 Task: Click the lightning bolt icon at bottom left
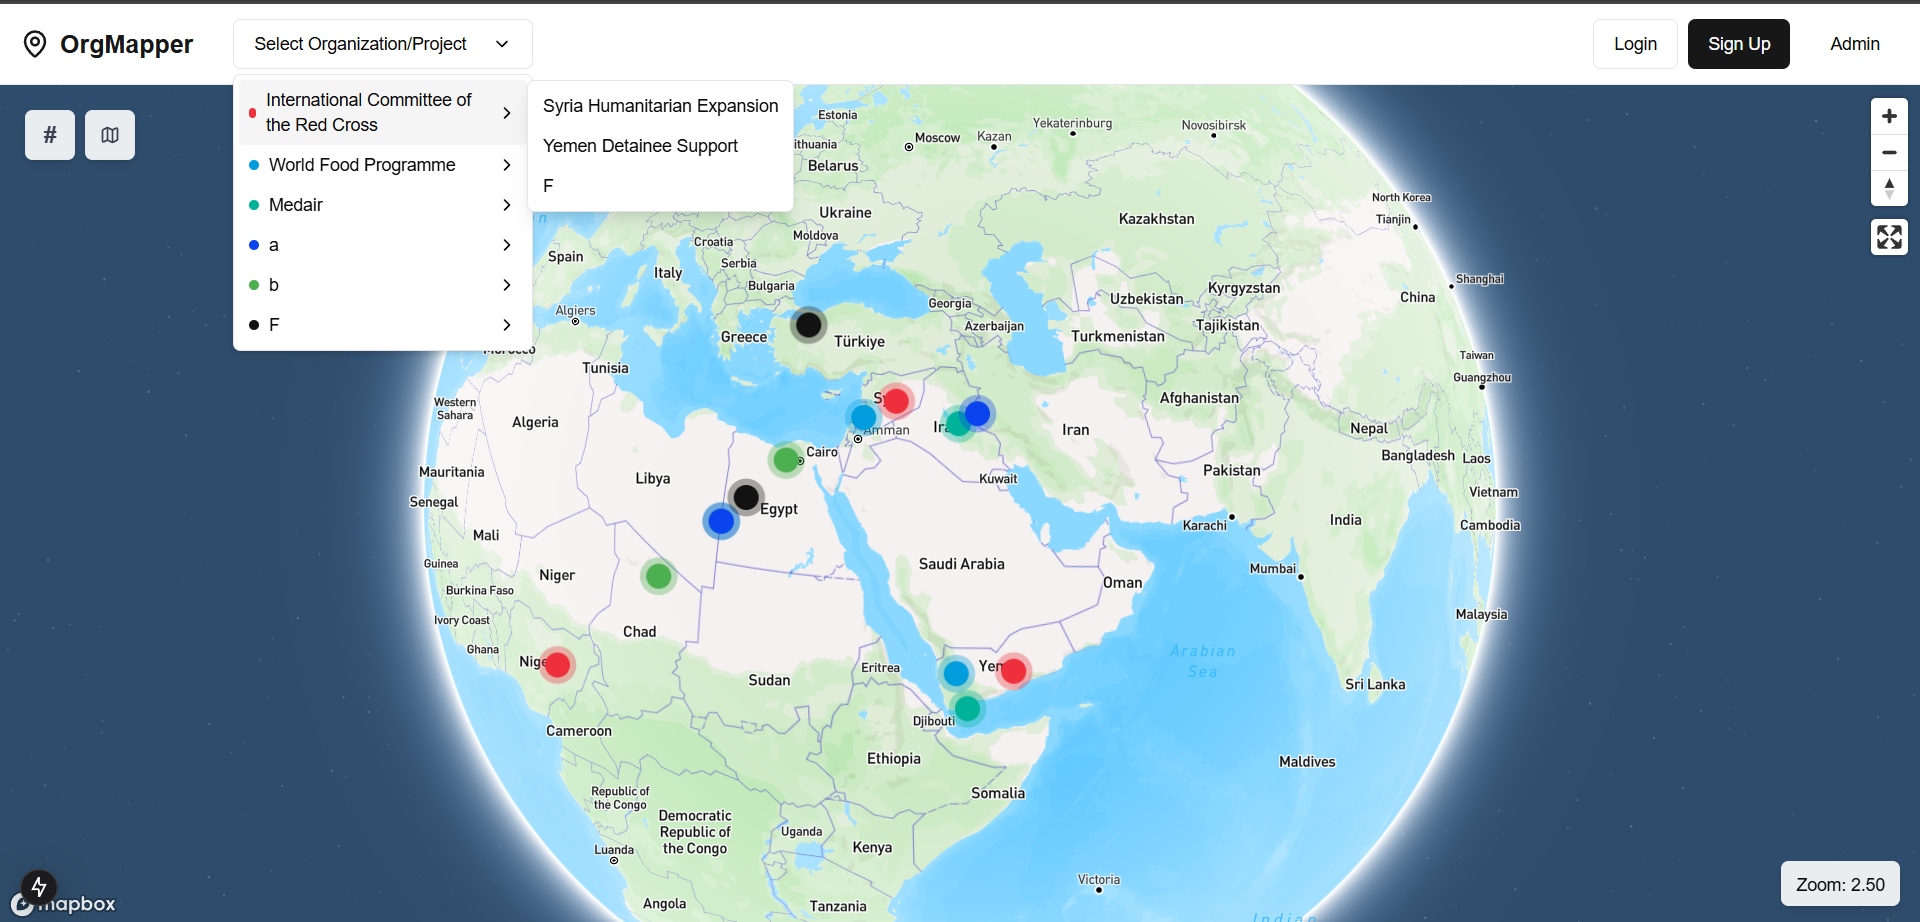[38, 887]
